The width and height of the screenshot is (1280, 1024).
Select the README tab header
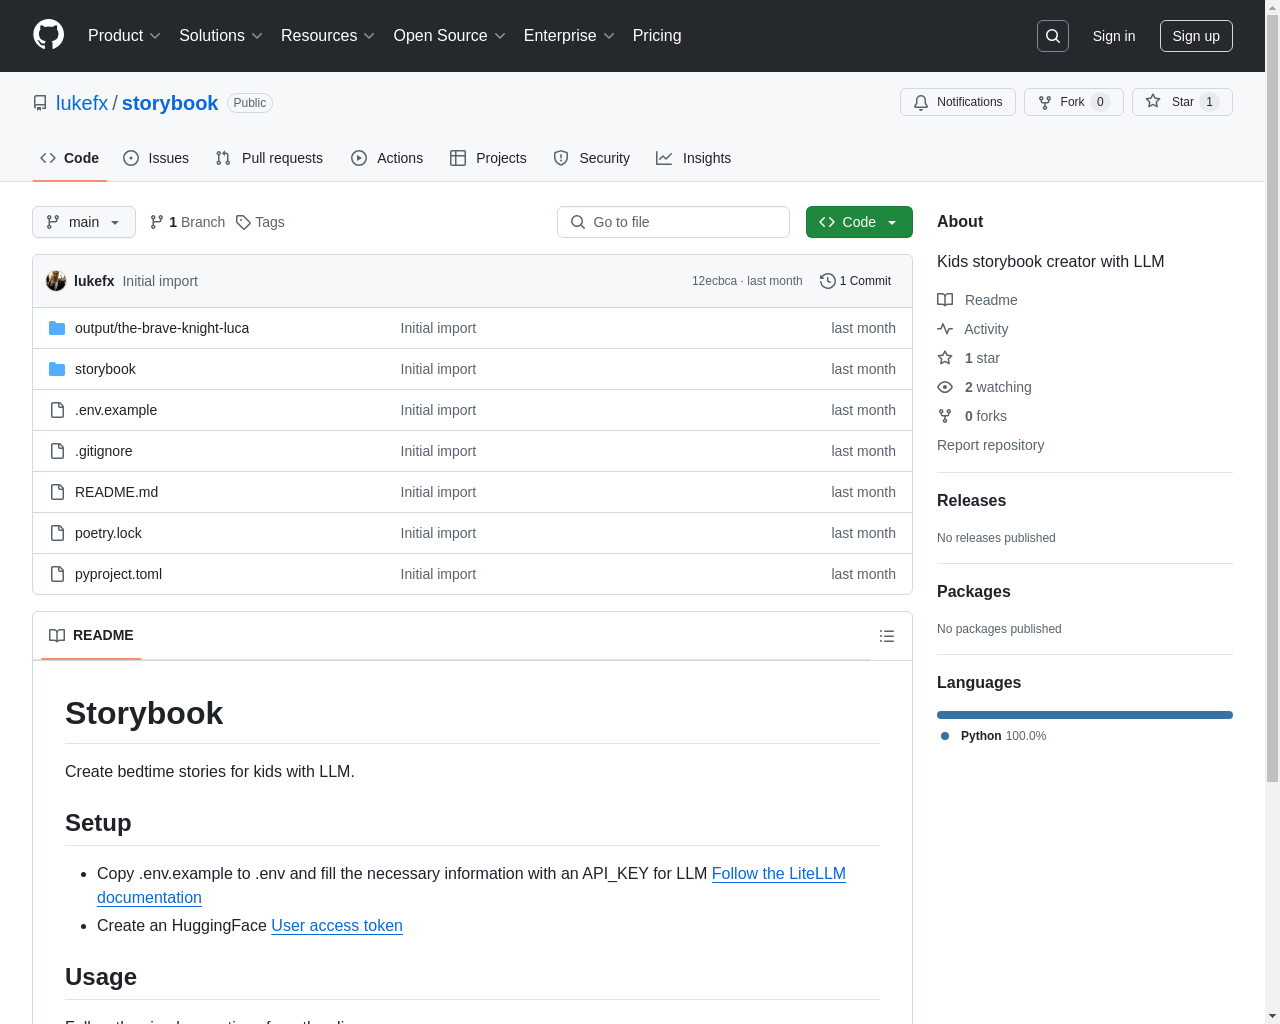pos(91,636)
